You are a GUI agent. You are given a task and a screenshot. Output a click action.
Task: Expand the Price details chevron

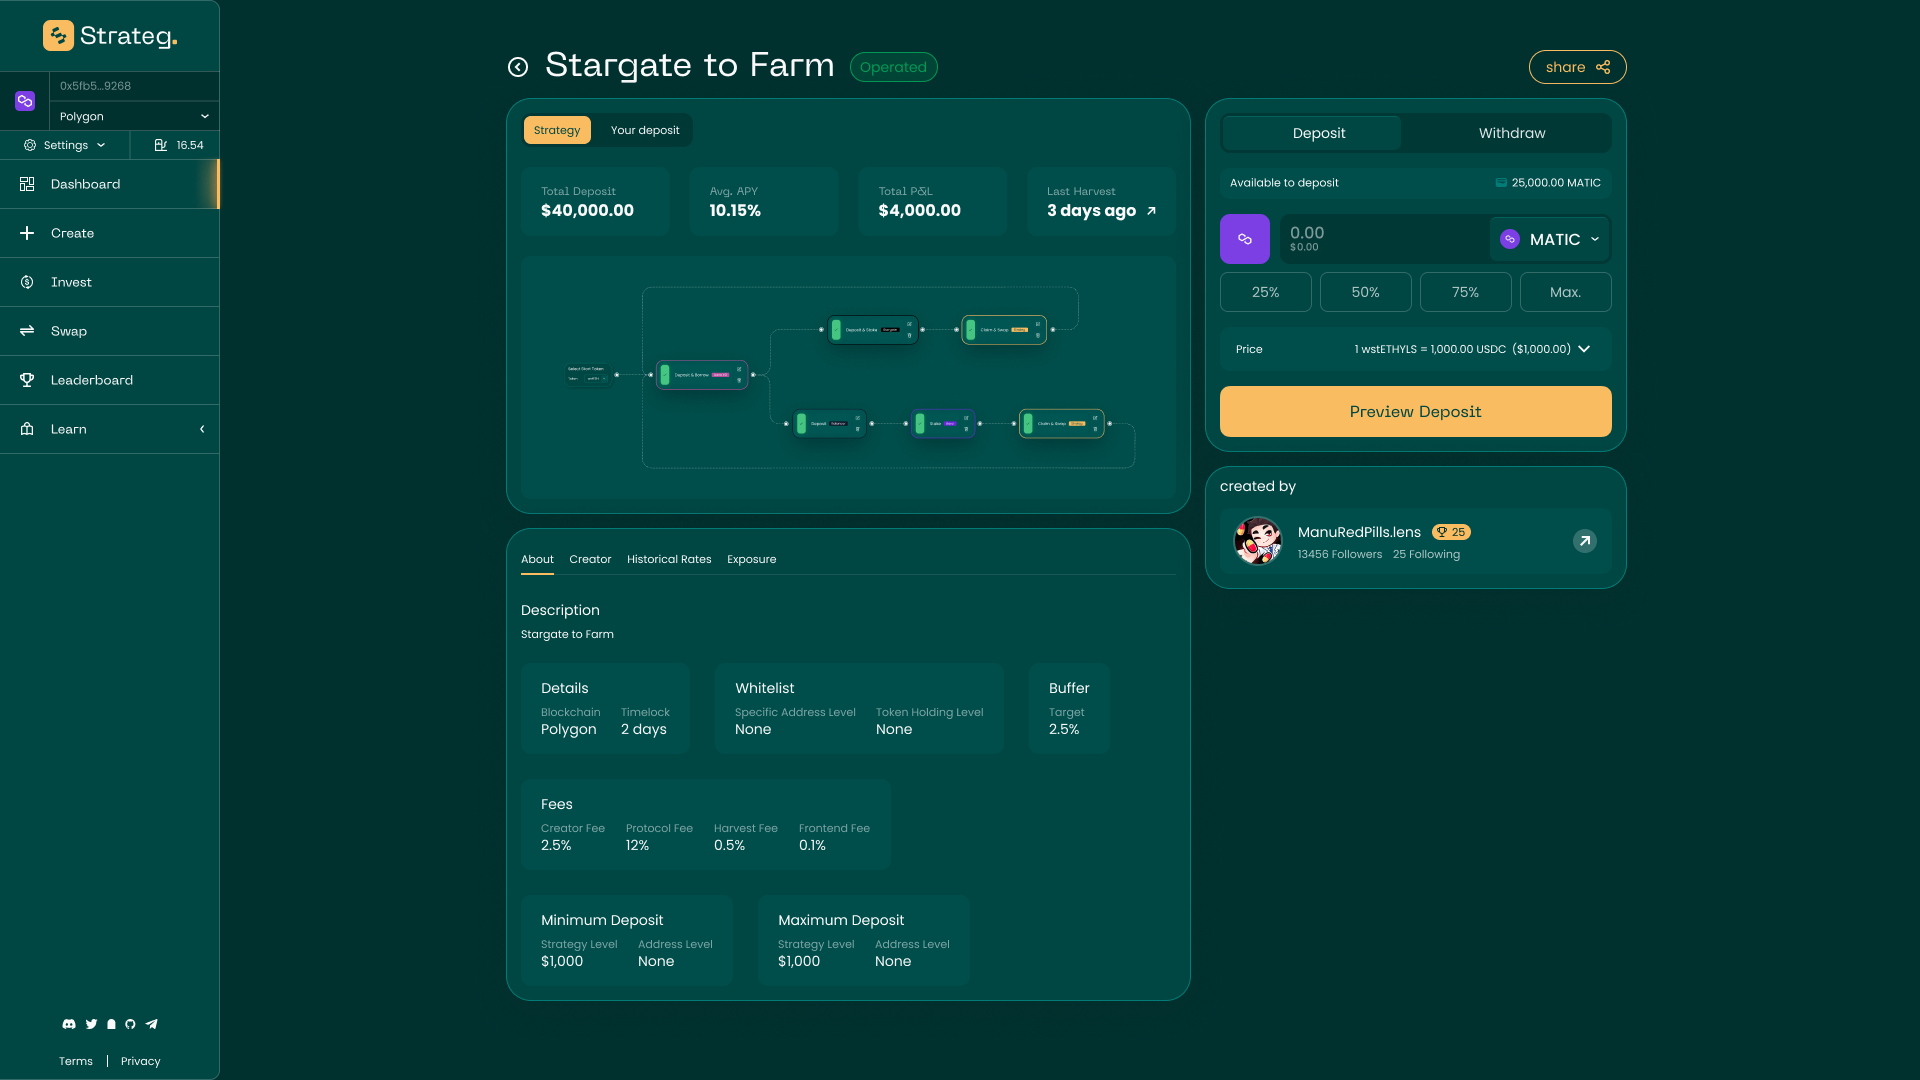1584,349
